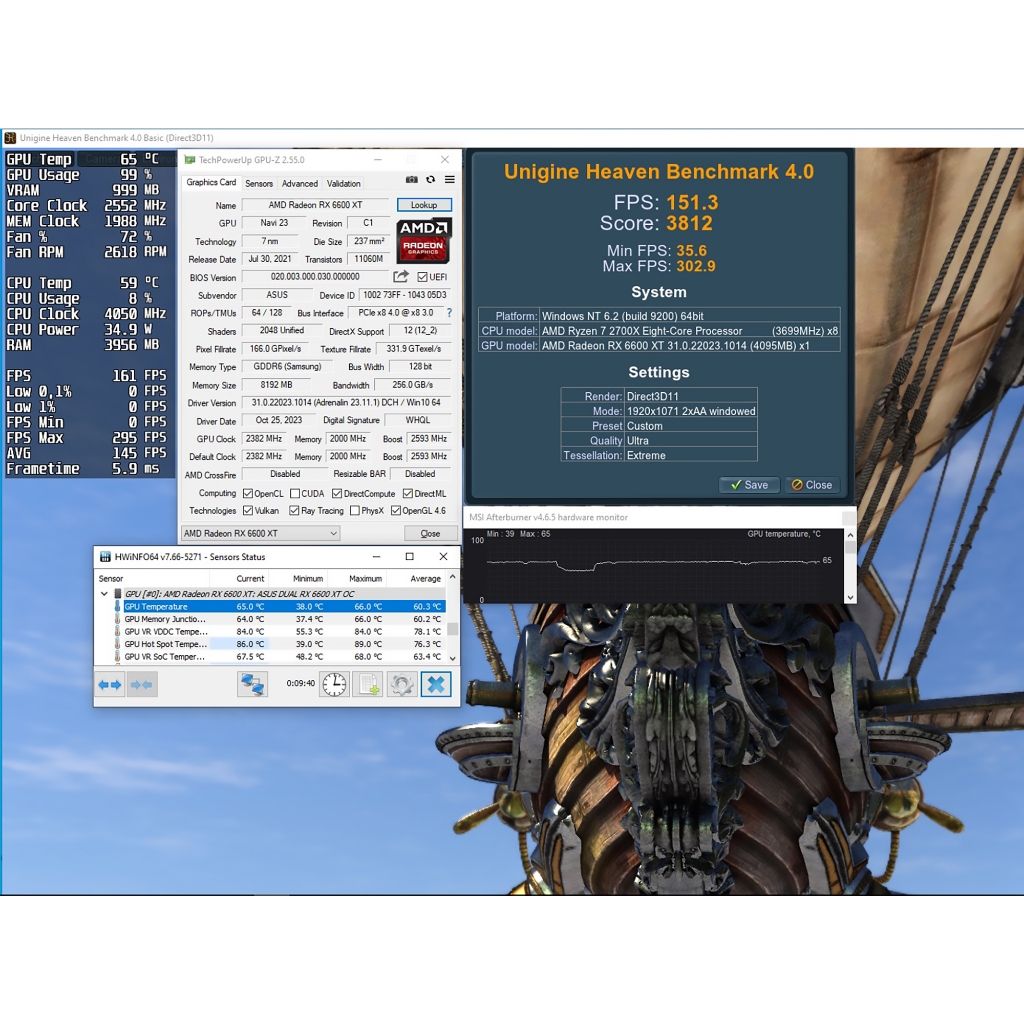This screenshot has height=1024, width=1024.
Task: Switch to the Sensors tab in GPU-Z
Action: coord(259,184)
